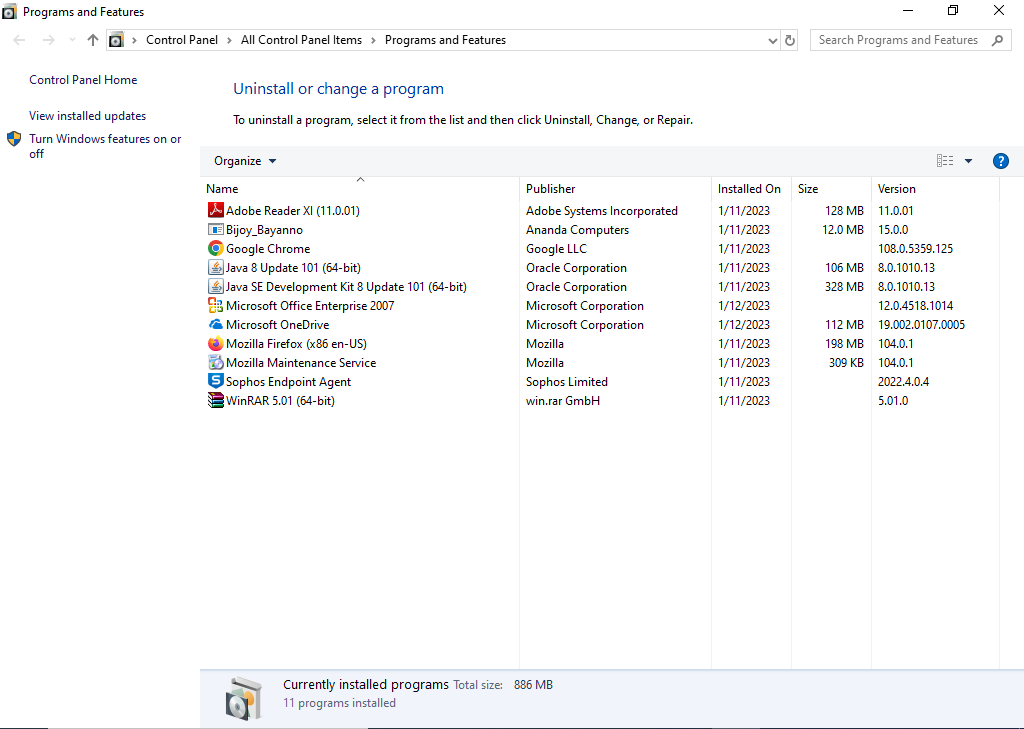1024x729 pixels.
Task: Refresh the Programs and Features address bar
Action: (x=790, y=40)
